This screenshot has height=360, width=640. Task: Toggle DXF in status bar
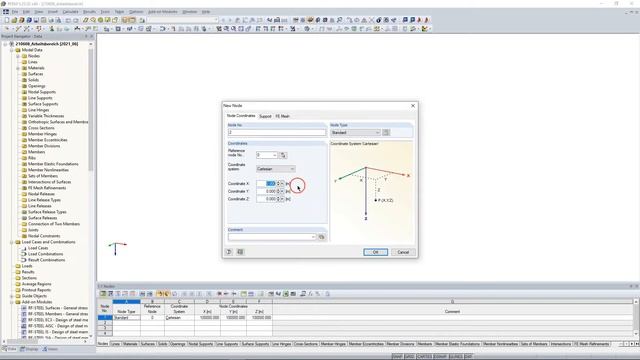click(468, 356)
